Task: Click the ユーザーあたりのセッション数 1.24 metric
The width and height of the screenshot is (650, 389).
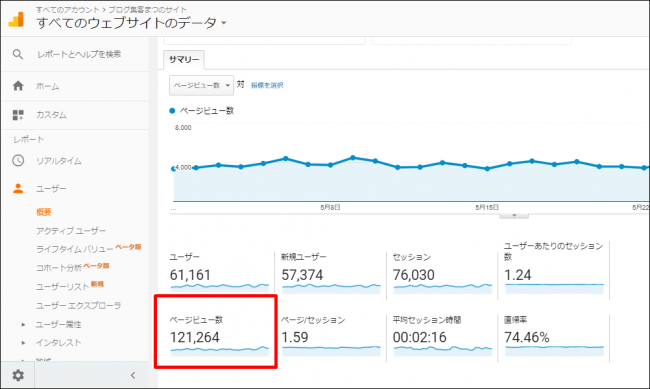Action: pyautogui.click(x=554, y=268)
